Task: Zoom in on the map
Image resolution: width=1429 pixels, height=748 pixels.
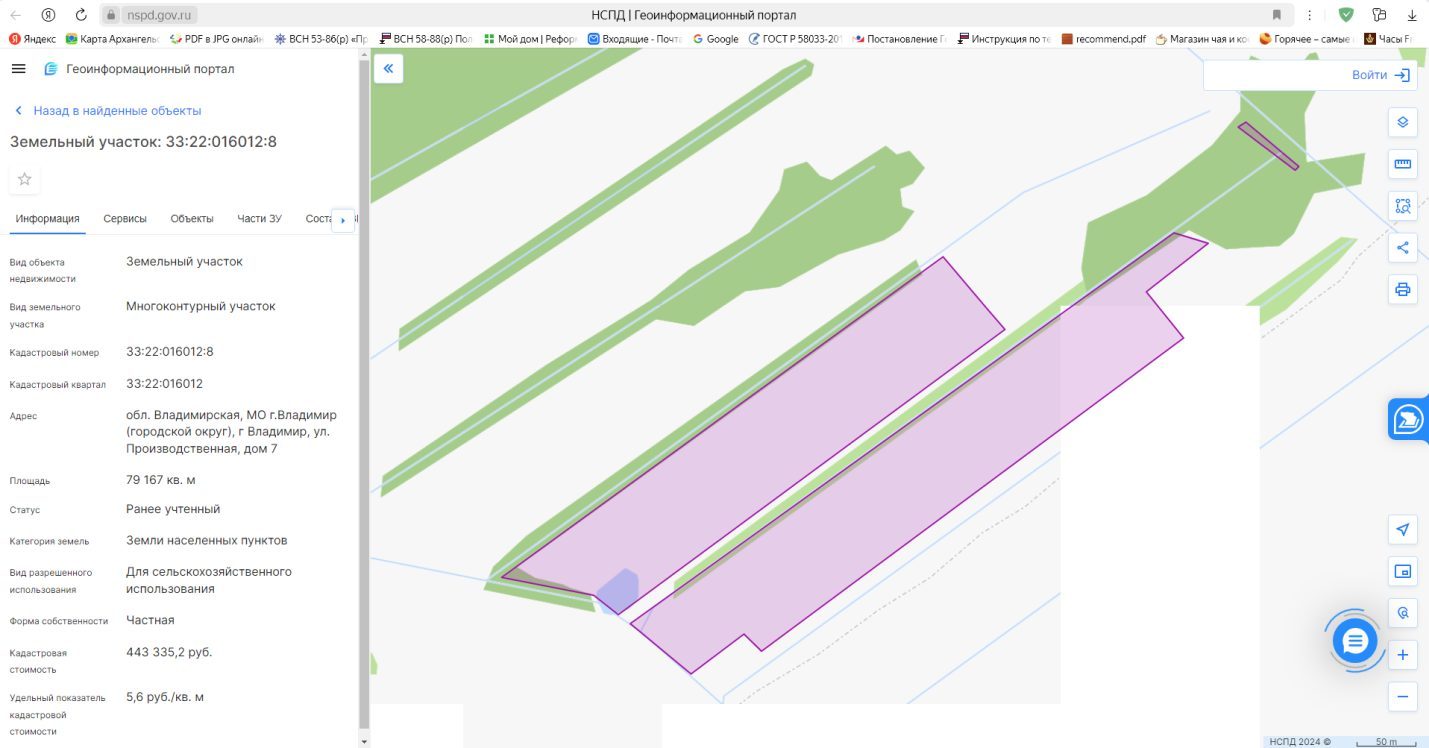Action: 1403,655
